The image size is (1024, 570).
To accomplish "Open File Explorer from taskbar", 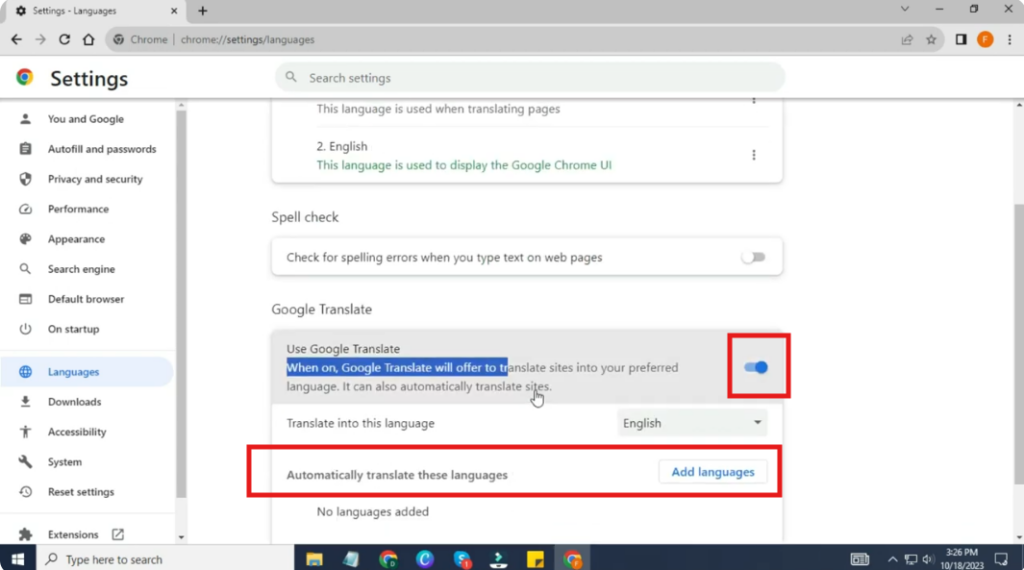I will point(314,559).
